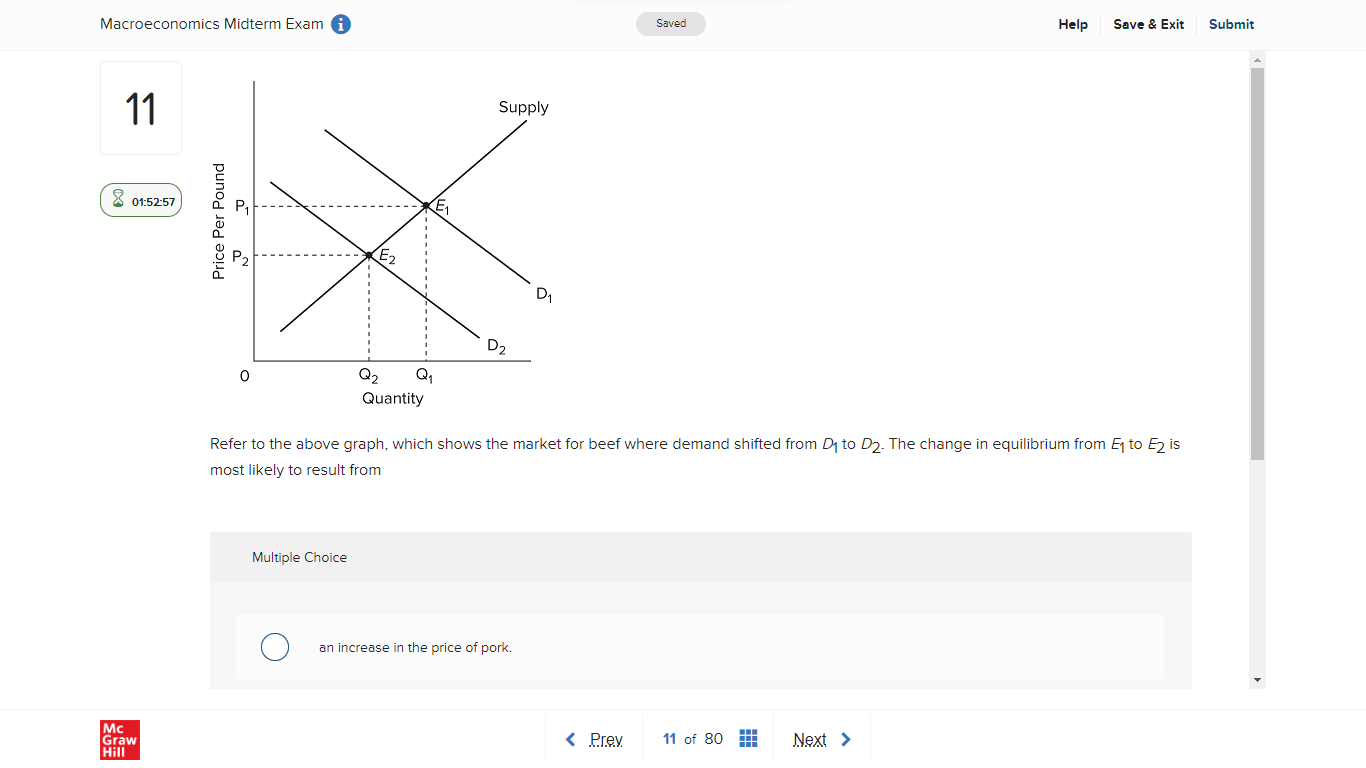Viewport: 1366px width, 768px height.
Task: Click the scrollbar up arrow
Action: 1257,58
